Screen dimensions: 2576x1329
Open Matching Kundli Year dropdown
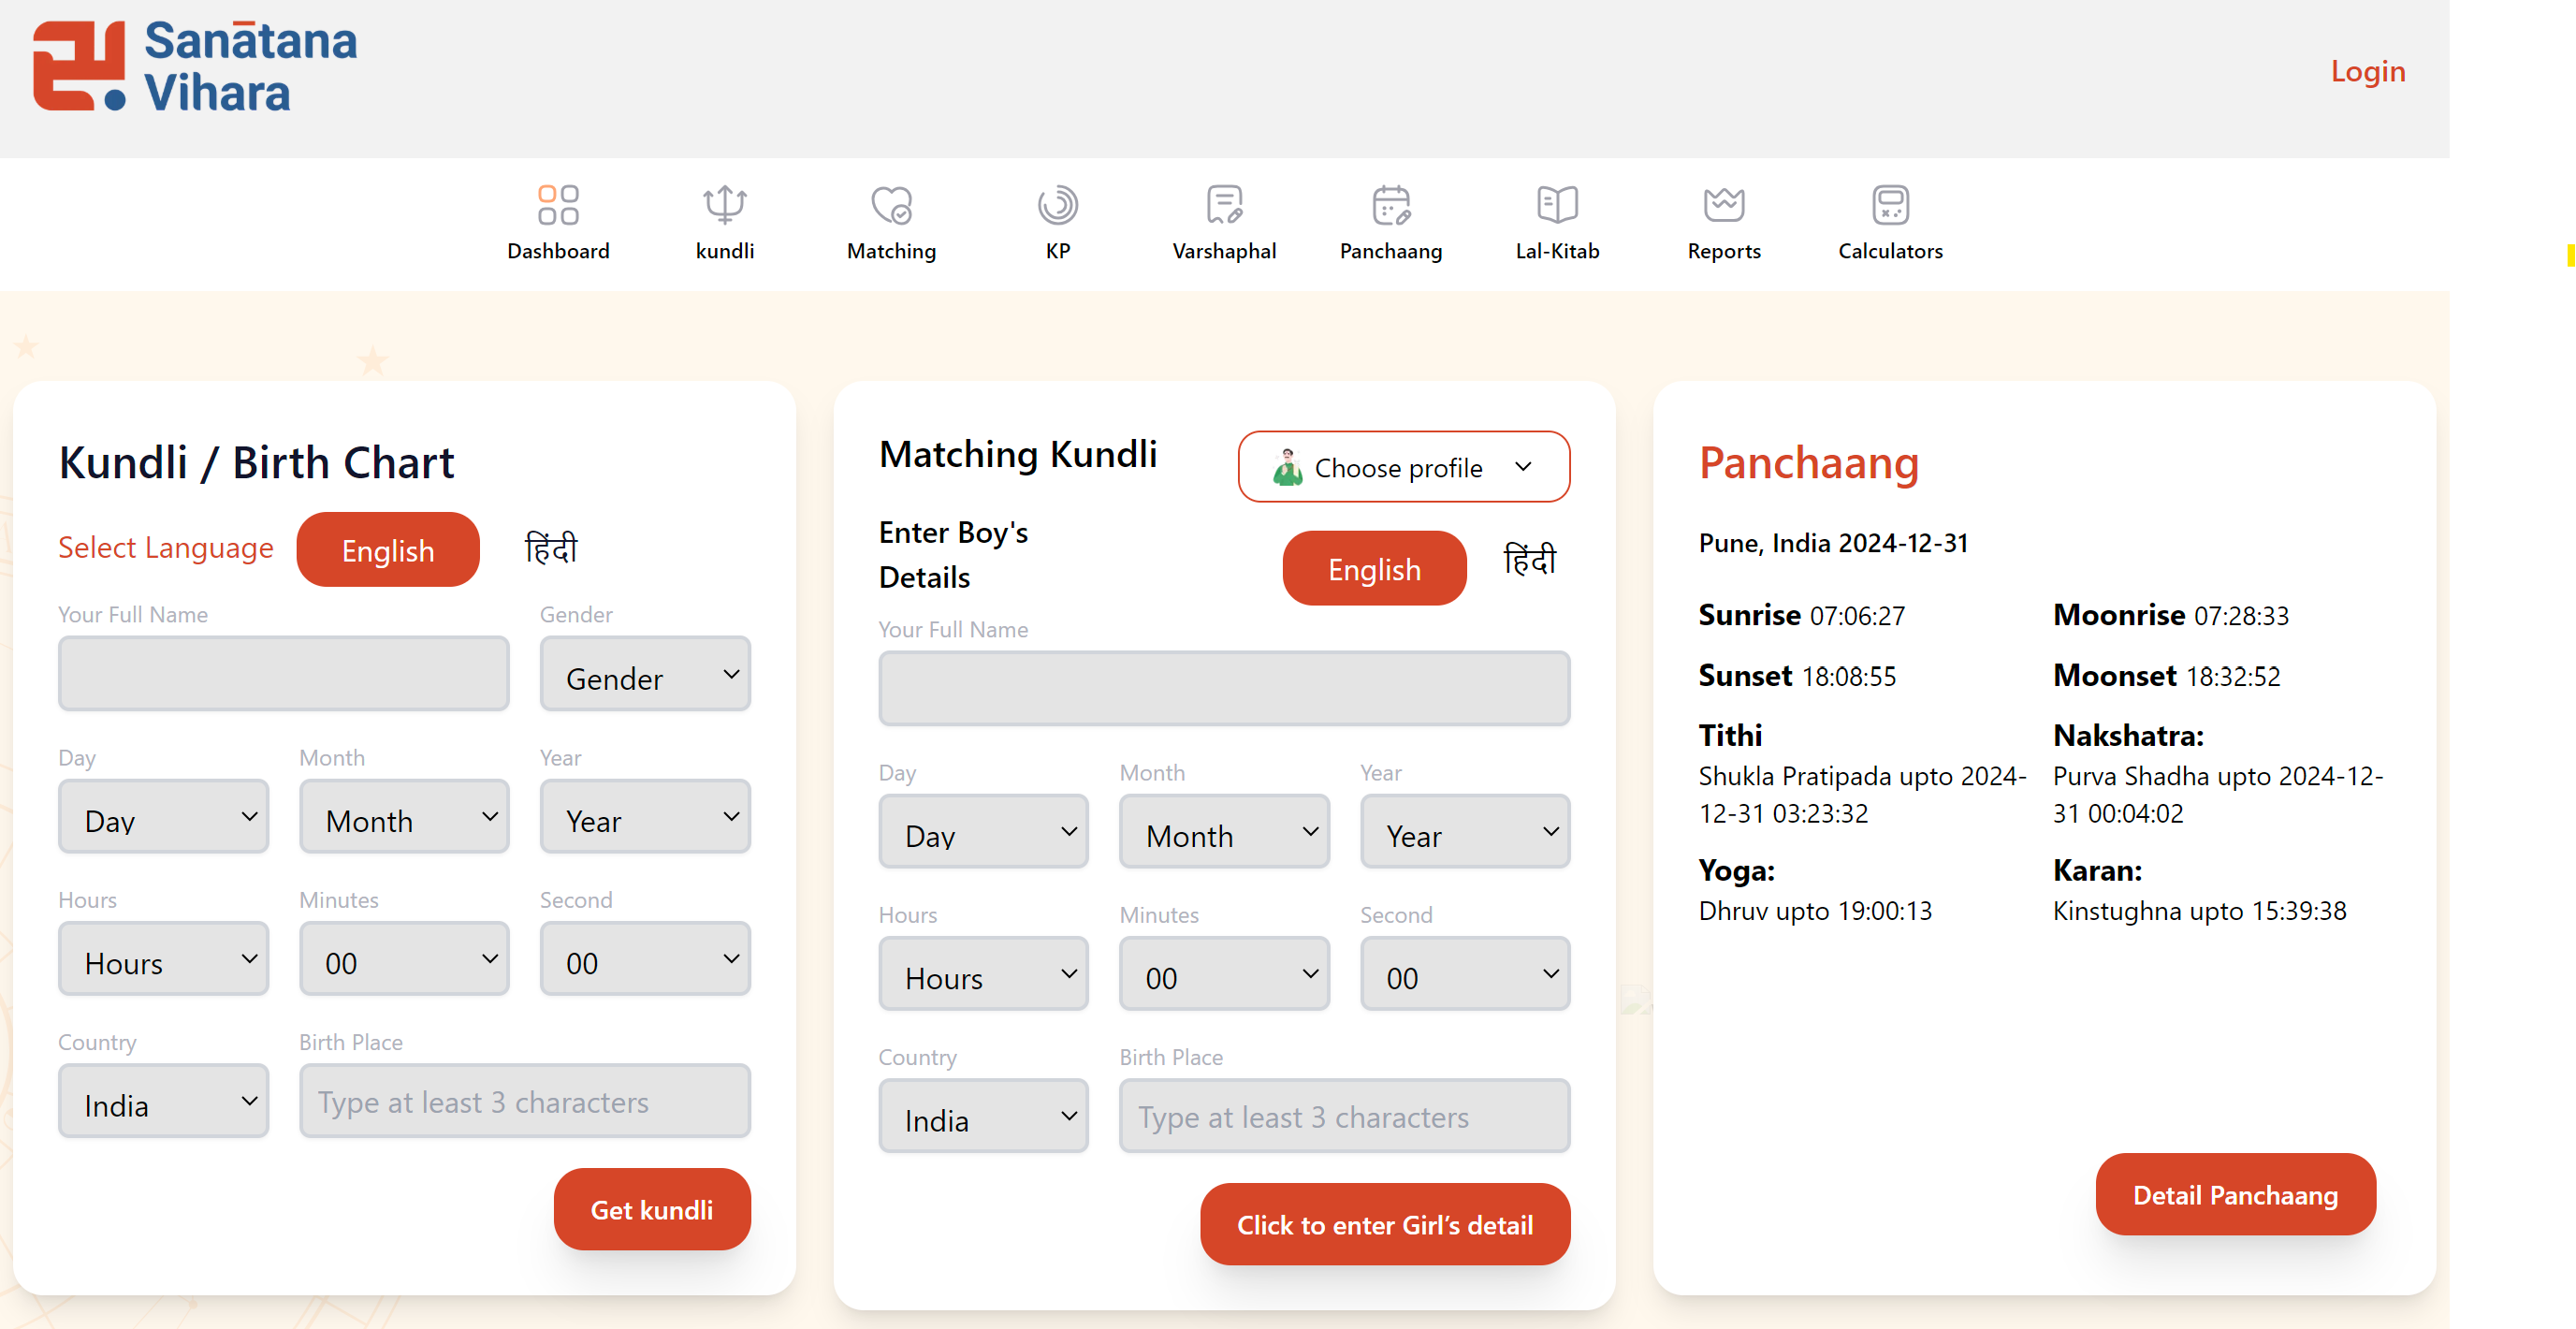point(1465,832)
